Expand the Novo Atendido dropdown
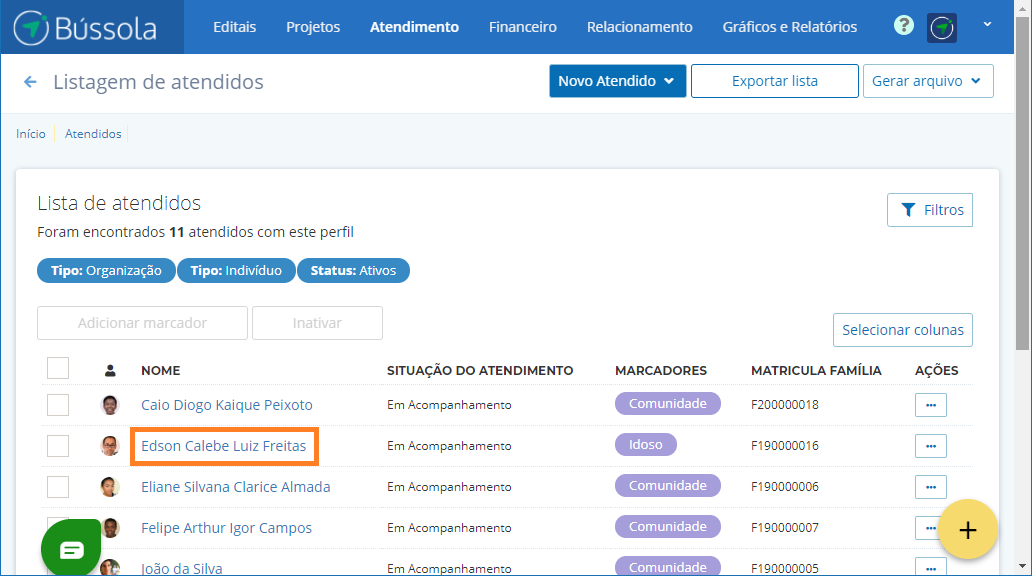 coord(617,81)
